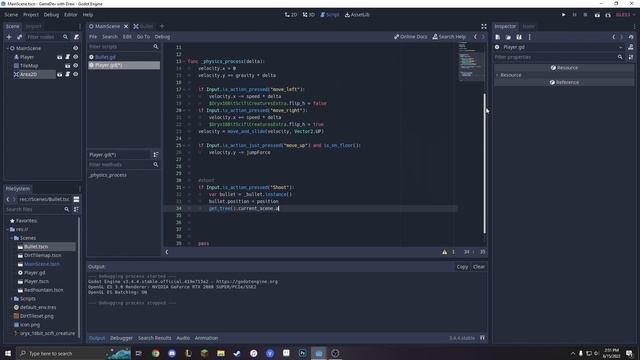Collapse the Scenes folder
640x360 pixels.
12,238
